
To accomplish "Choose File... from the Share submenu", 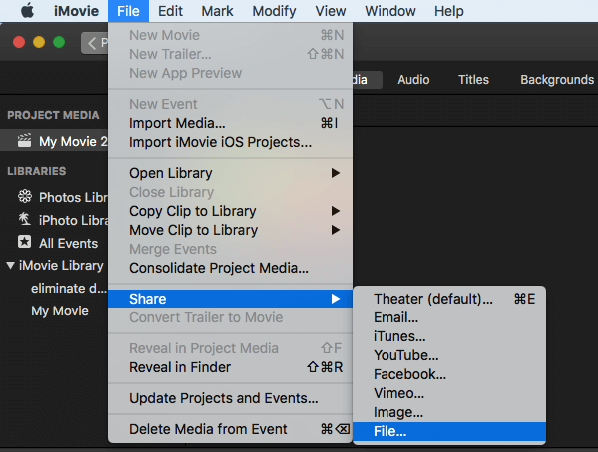I will pyautogui.click(x=449, y=431).
